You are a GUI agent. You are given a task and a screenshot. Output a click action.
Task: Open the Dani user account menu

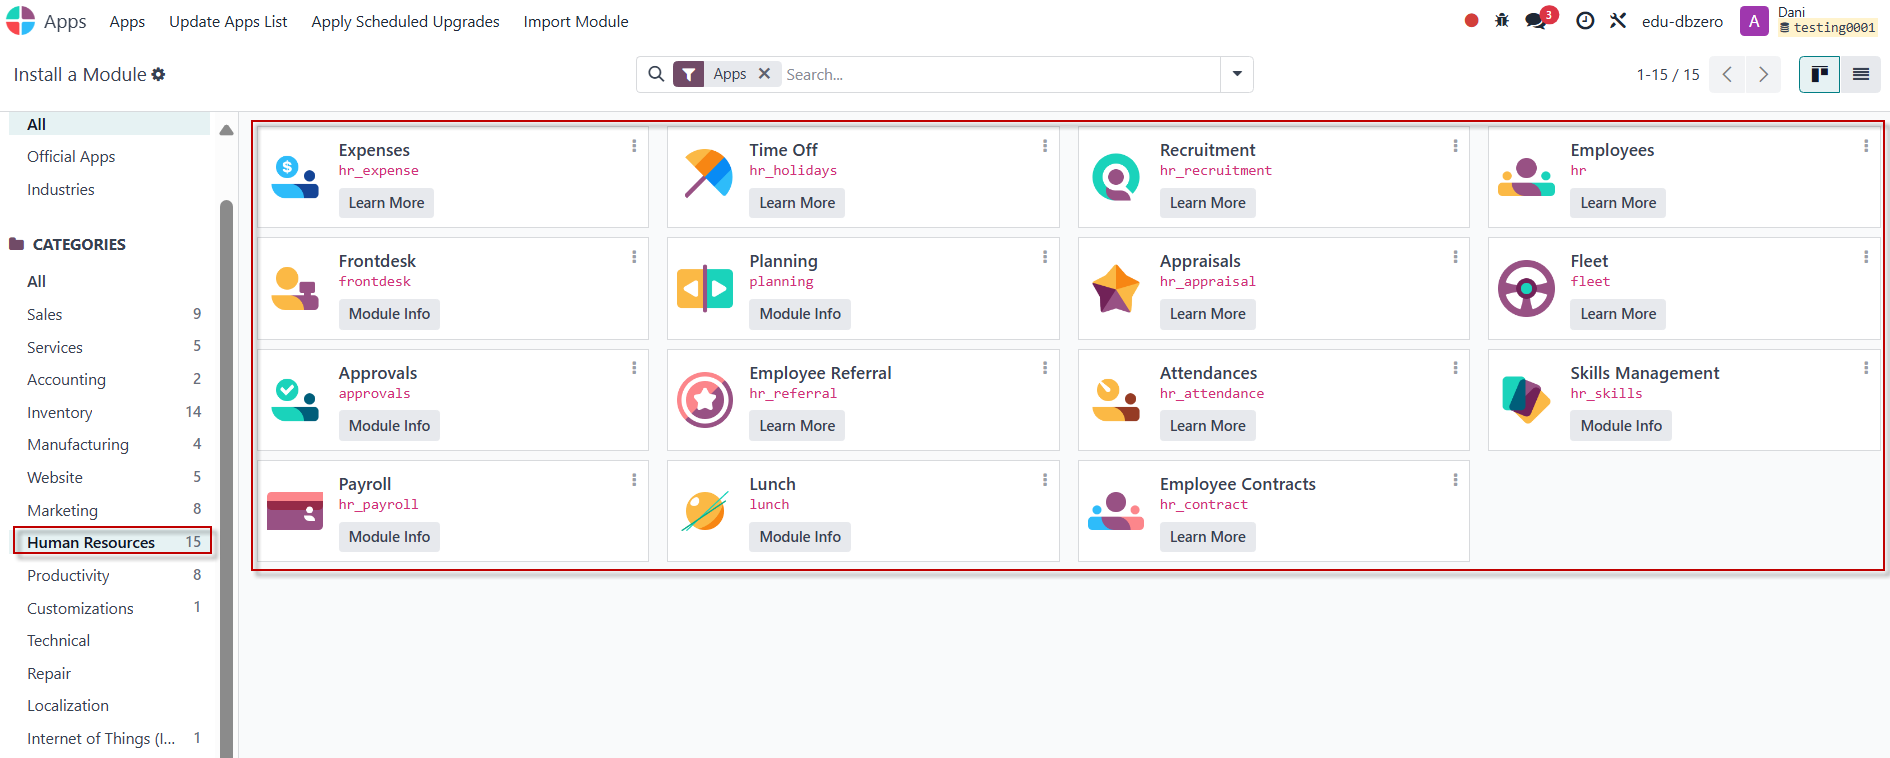[1809, 20]
